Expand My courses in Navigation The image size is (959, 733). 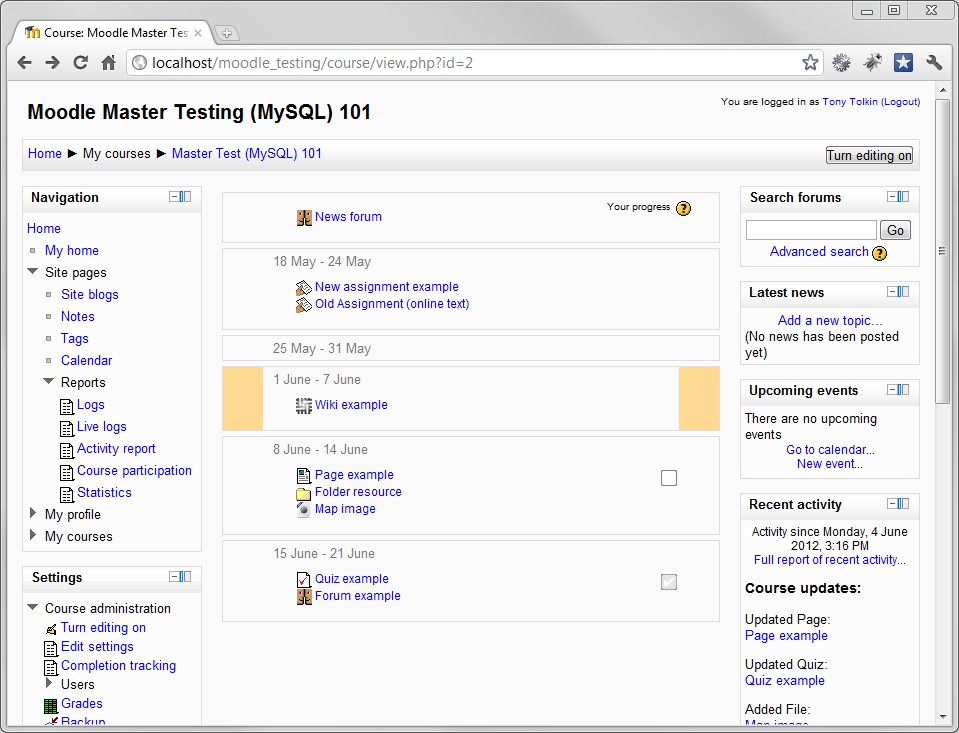33,535
